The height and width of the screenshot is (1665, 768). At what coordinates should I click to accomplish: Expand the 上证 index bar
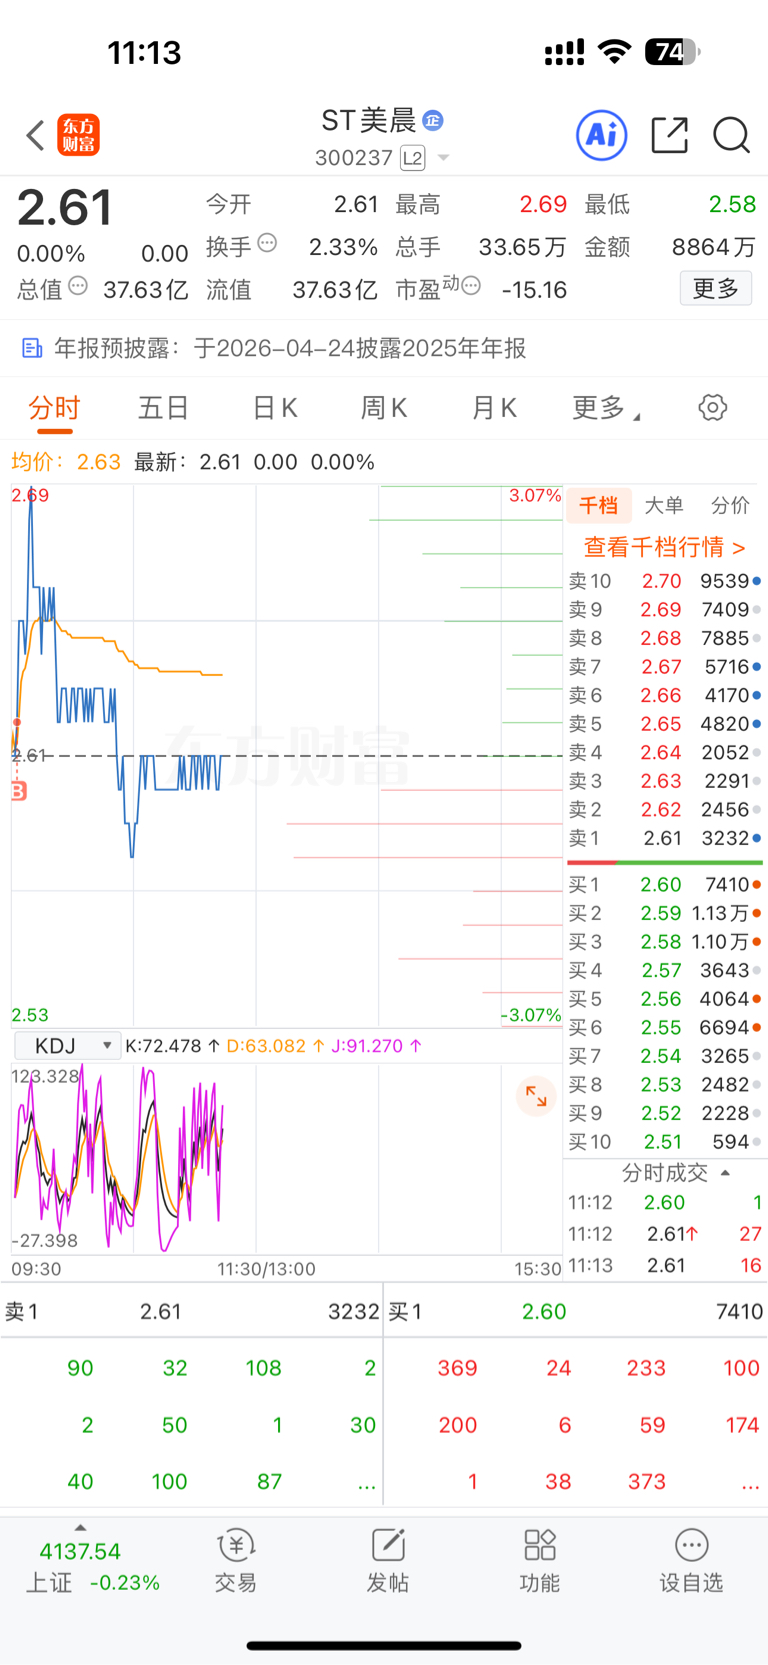point(80,1528)
